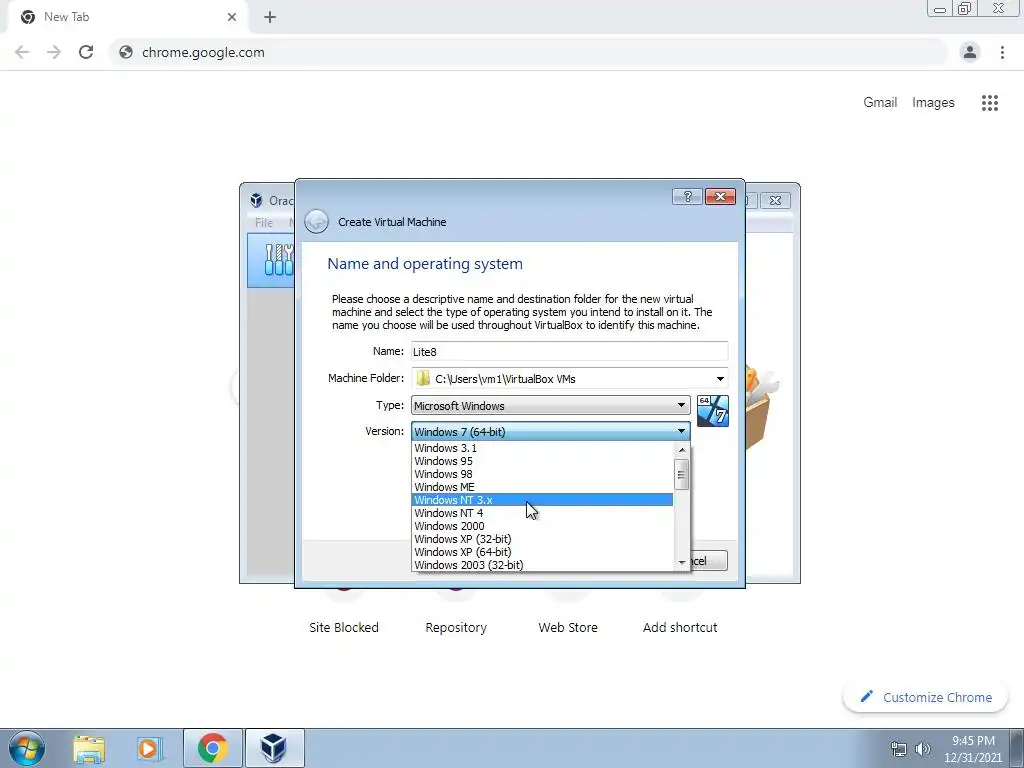Select Windows XP (32-bit) option

click(x=542, y=539)
